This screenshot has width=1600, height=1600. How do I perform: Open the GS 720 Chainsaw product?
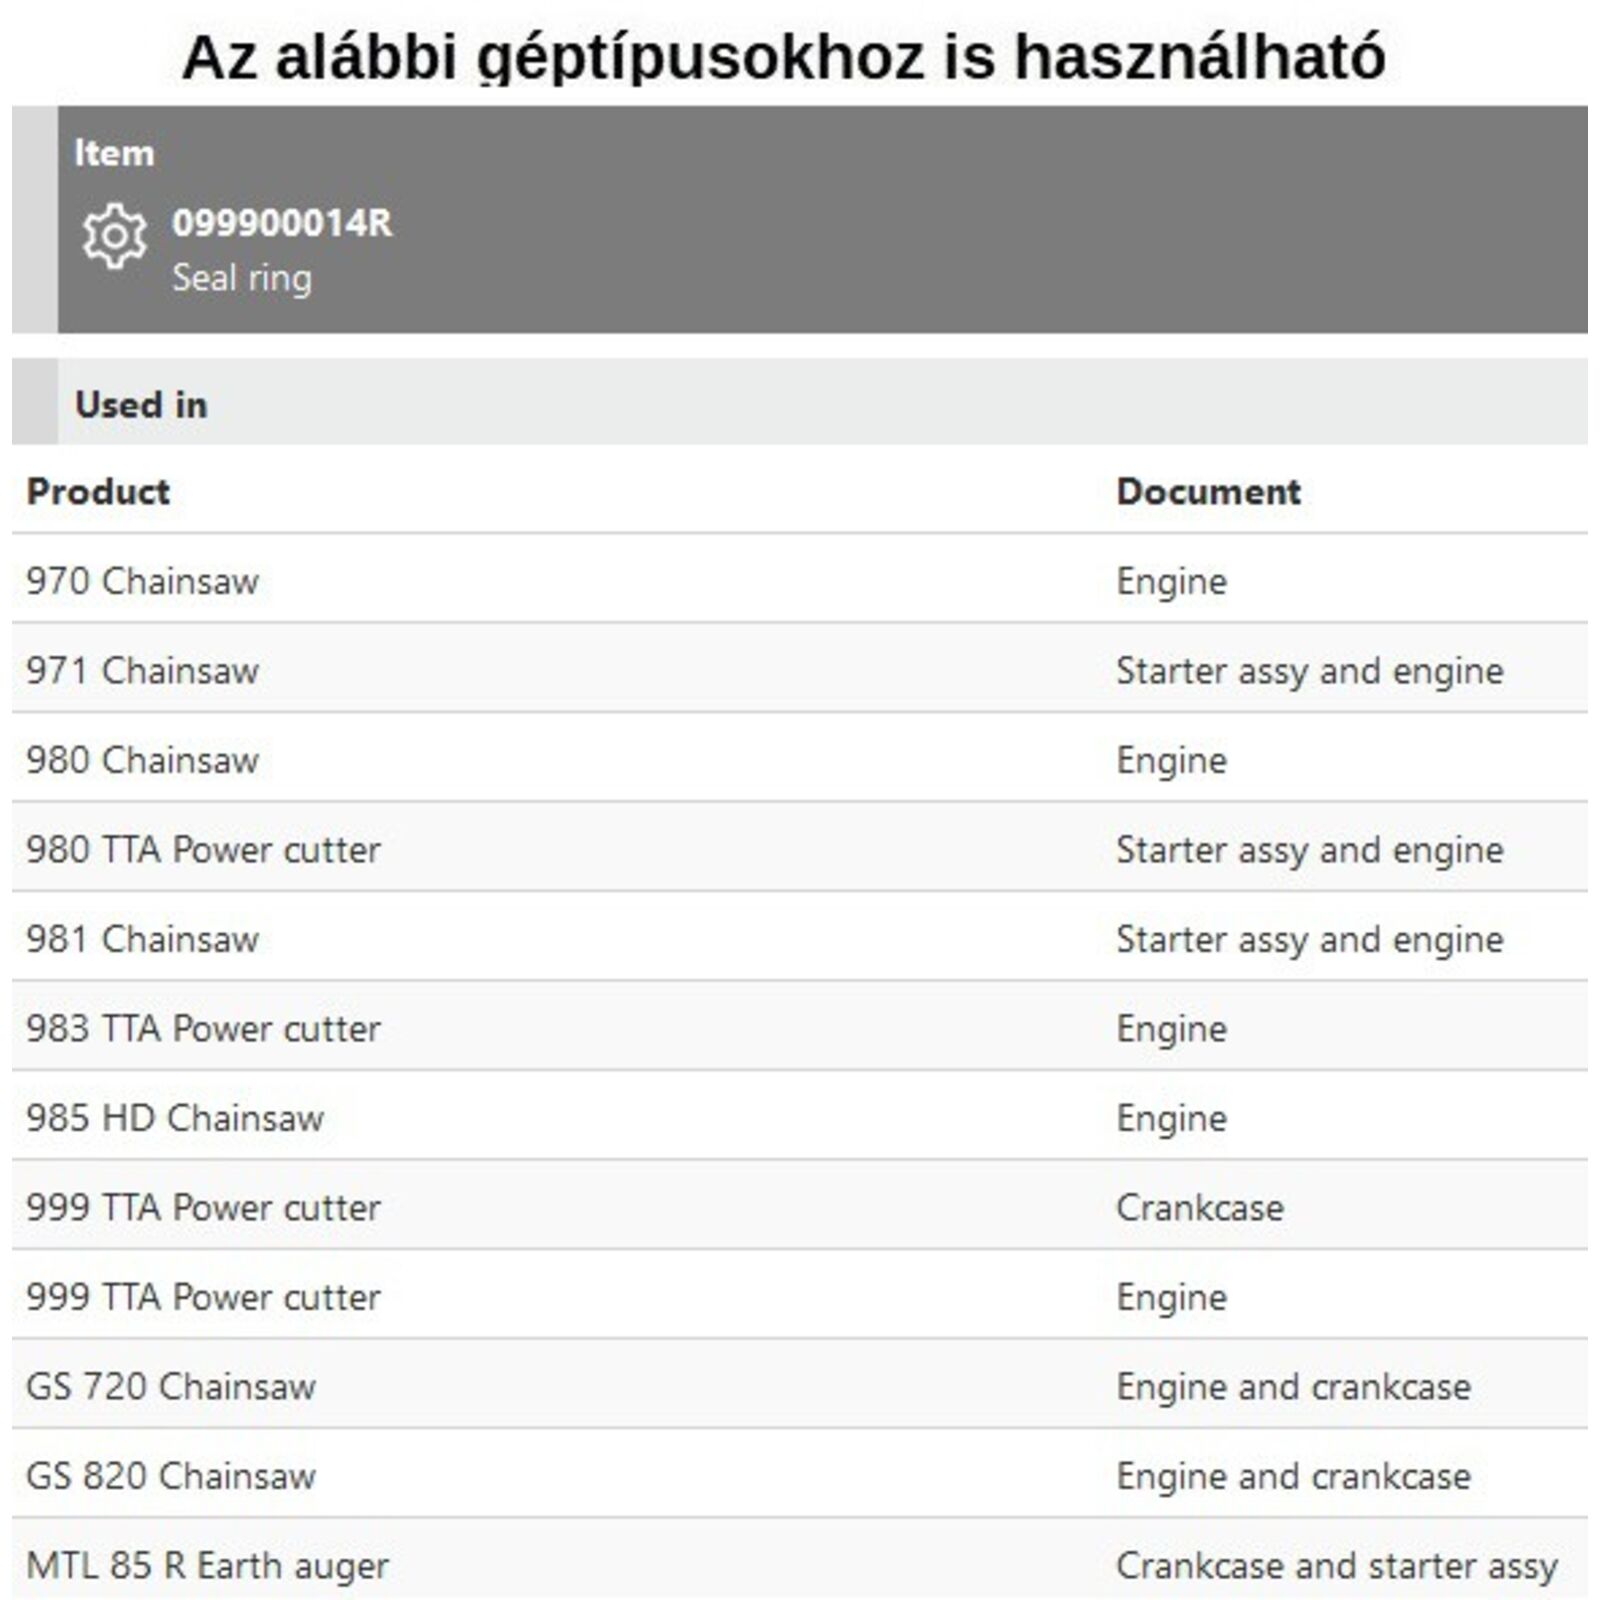point(171,1387)
